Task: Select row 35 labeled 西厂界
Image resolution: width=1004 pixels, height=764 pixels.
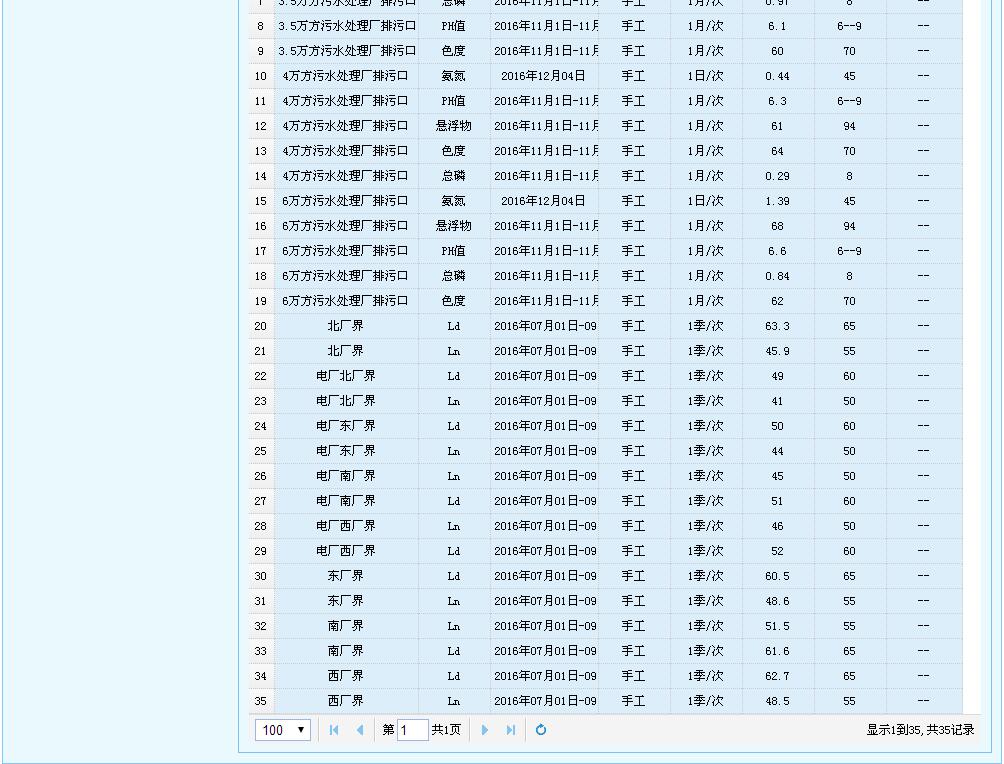Action: coord(345,701)
